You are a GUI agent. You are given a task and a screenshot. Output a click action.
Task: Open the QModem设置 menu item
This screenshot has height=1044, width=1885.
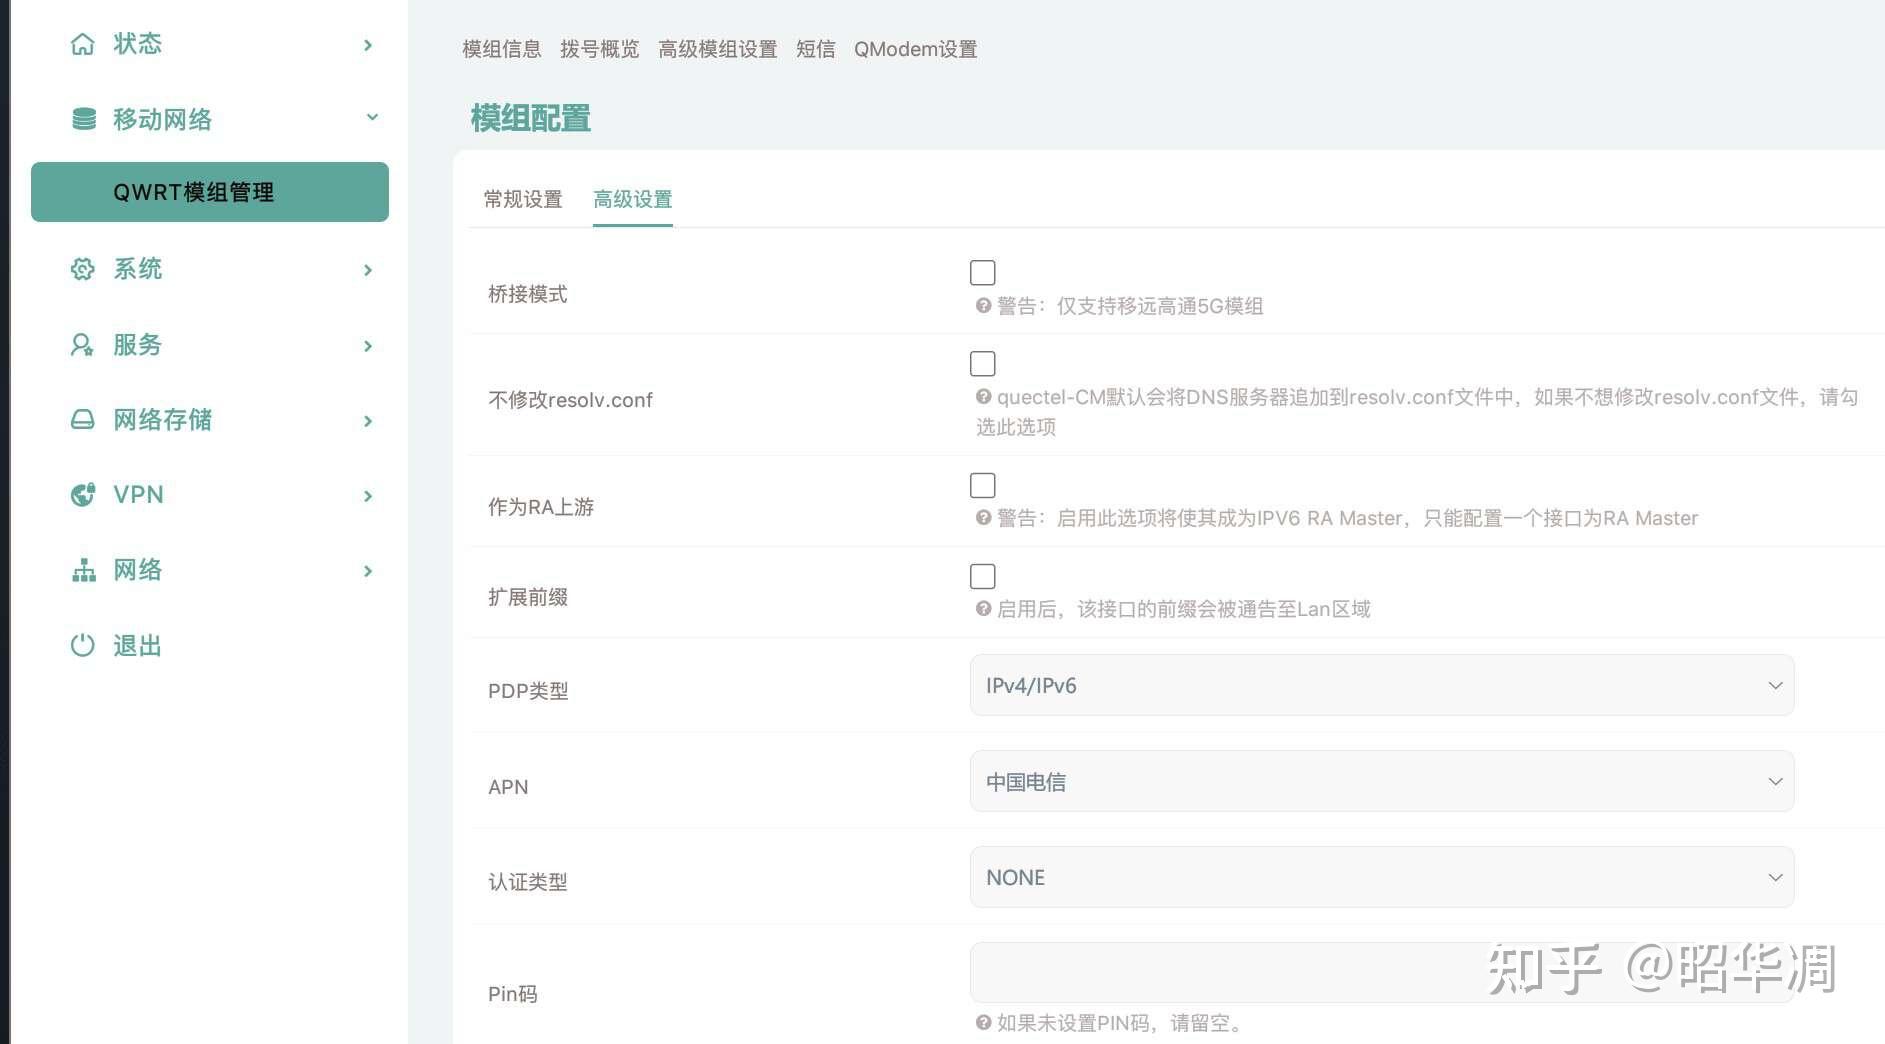[915, 49]
